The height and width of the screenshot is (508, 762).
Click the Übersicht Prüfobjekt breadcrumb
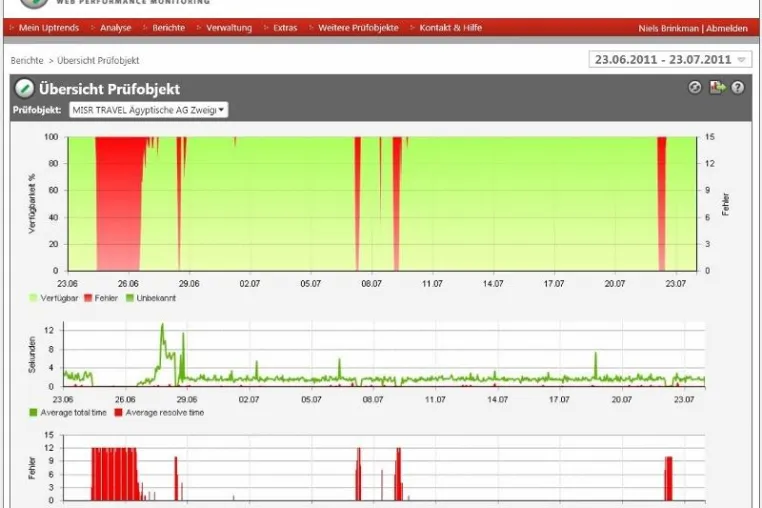tap(98, 60)
